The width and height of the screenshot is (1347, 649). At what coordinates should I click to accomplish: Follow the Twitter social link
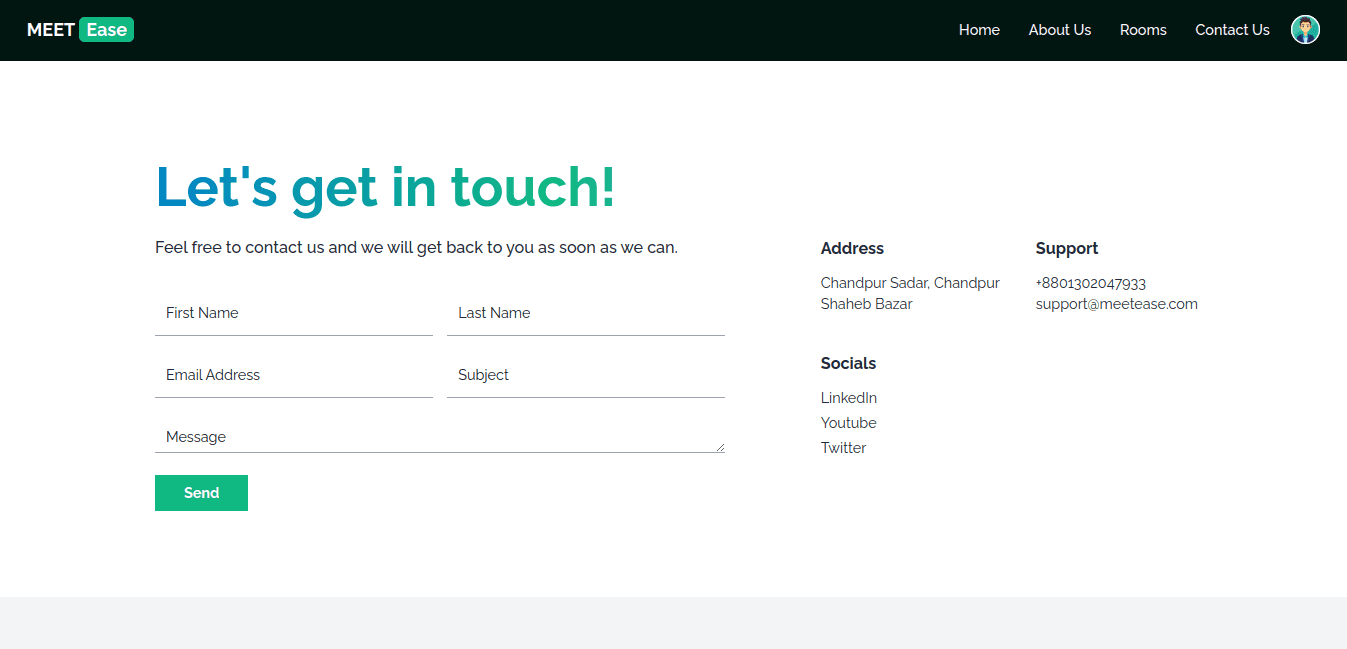pos(843,448)
